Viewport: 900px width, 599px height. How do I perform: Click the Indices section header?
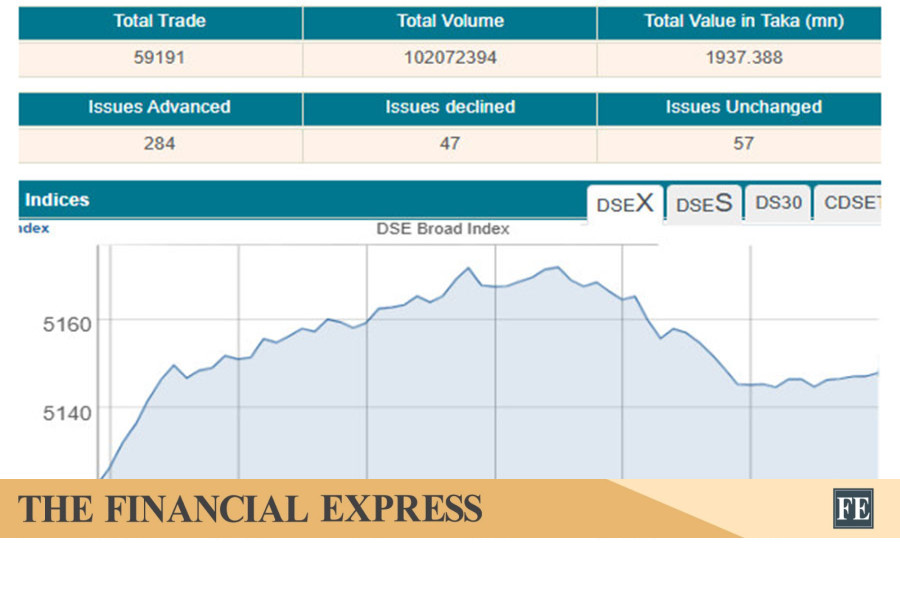coord(57,200)
